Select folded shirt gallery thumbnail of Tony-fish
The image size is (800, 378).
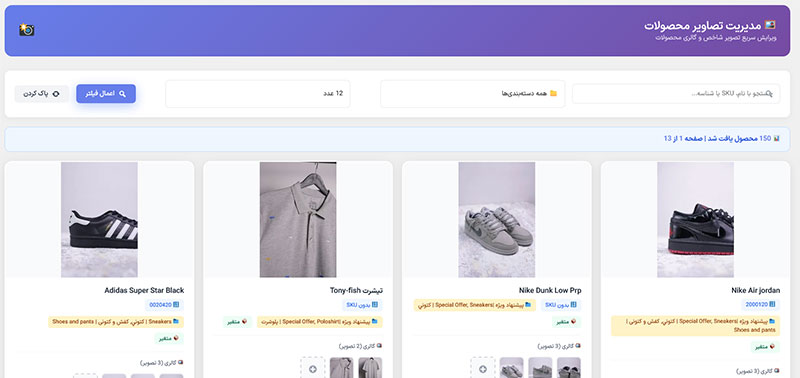pyautogui.click(x=341, y=368)
